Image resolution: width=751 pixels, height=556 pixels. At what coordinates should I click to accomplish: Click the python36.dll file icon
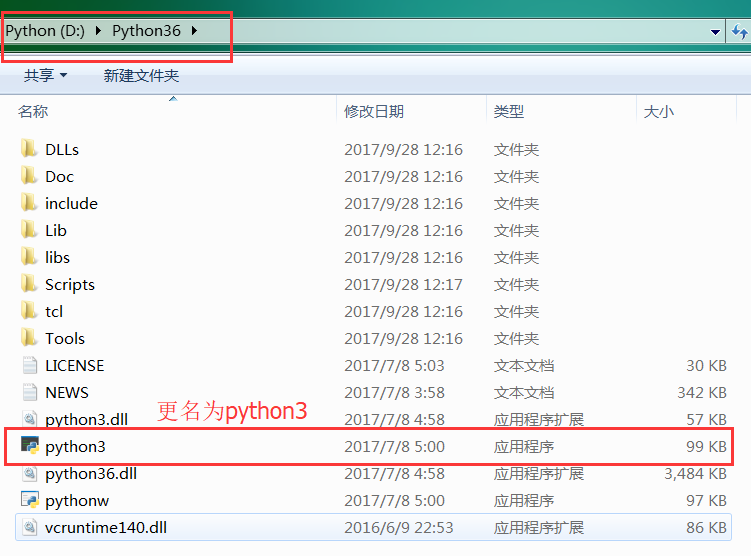(30, 473)
